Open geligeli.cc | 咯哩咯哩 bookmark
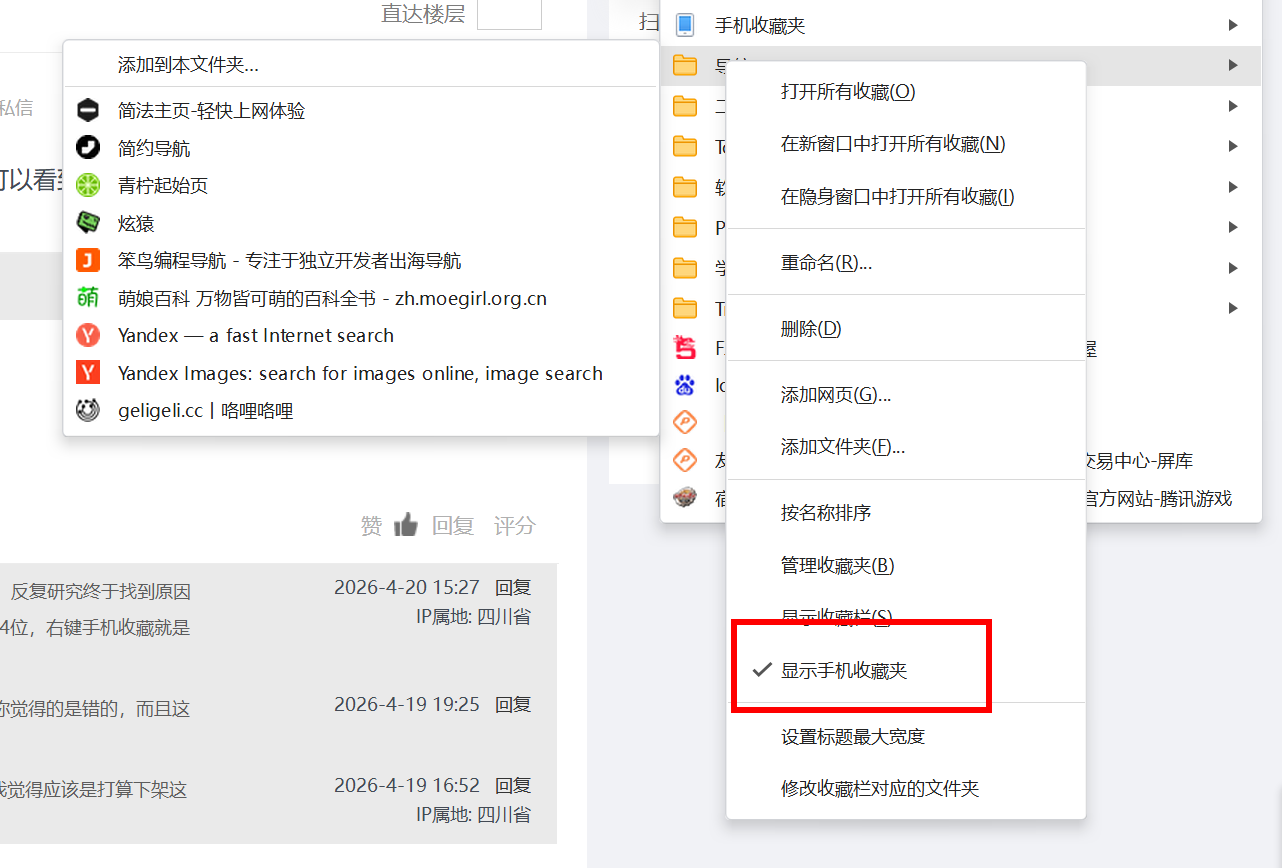Image resolution: width=1282 pixels, height=868 pixels. [x=361, y=410]
